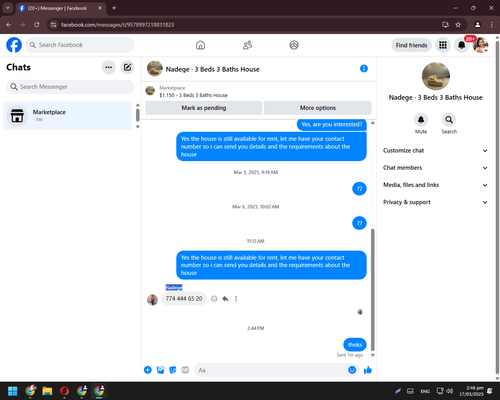Expand Media, files and links section
This screenshot has width=500, height=400.
pyautogui.click(x=435, y=185)
